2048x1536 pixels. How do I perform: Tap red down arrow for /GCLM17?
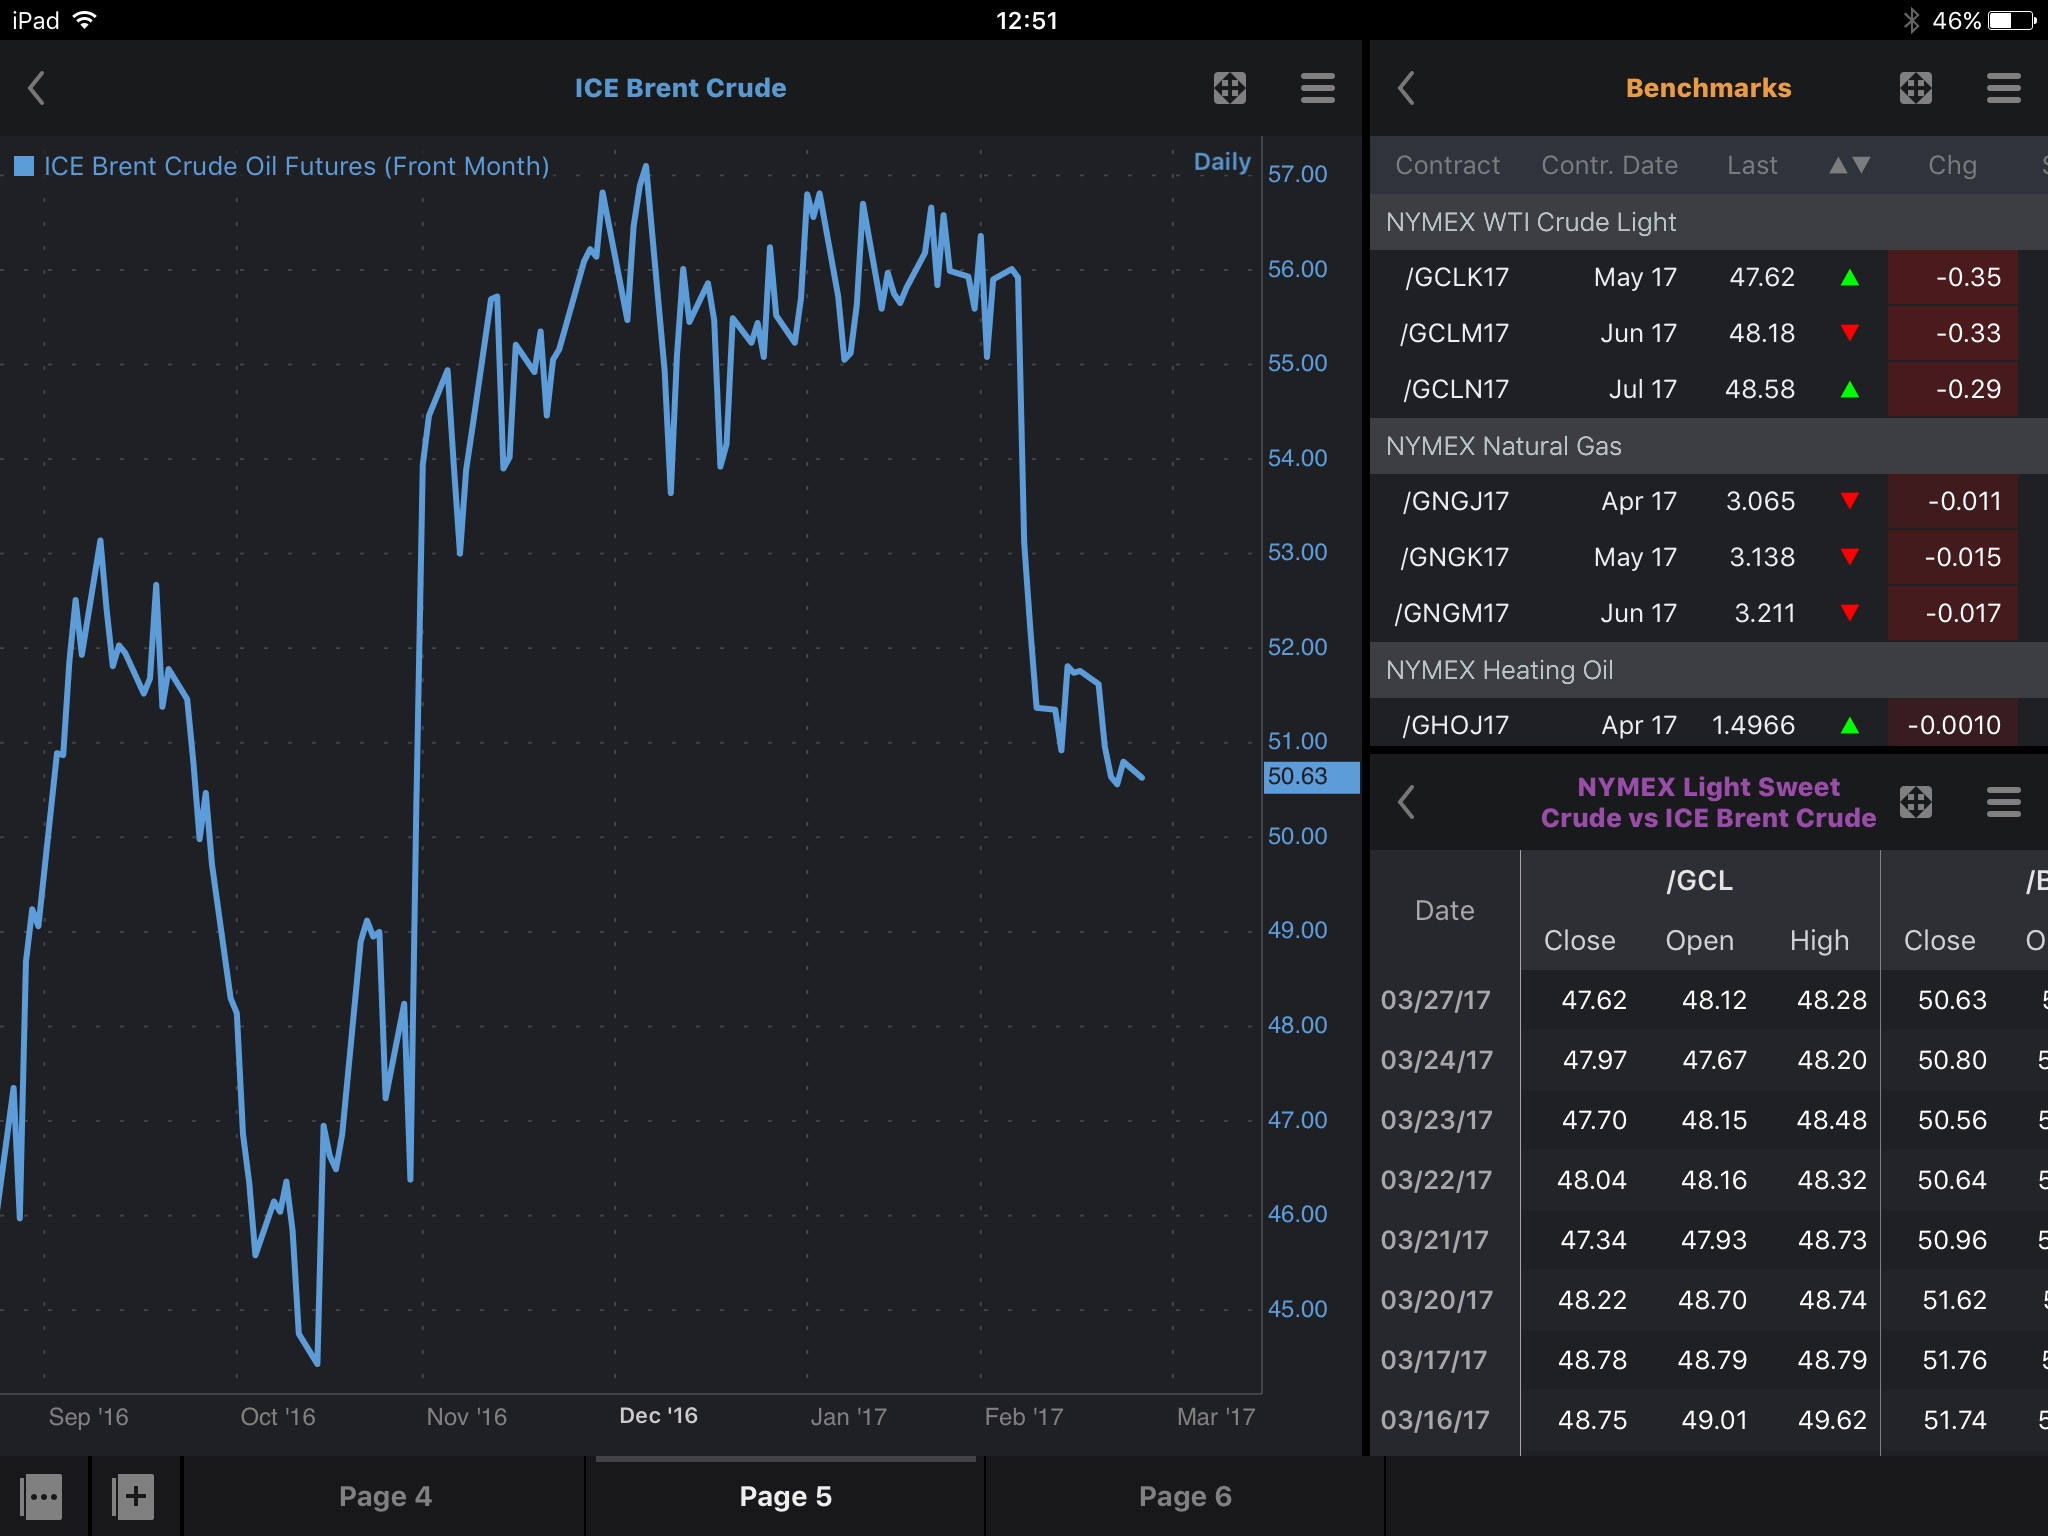(x=1850, y=333)
